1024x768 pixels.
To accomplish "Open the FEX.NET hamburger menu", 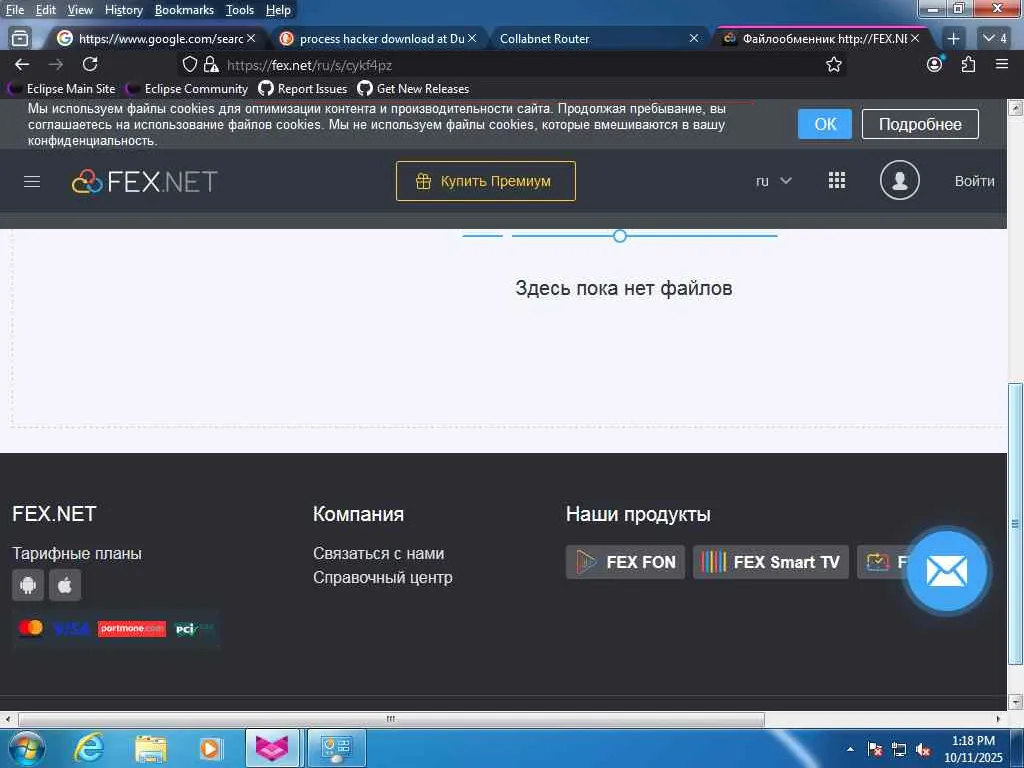I will coord(32,182).
